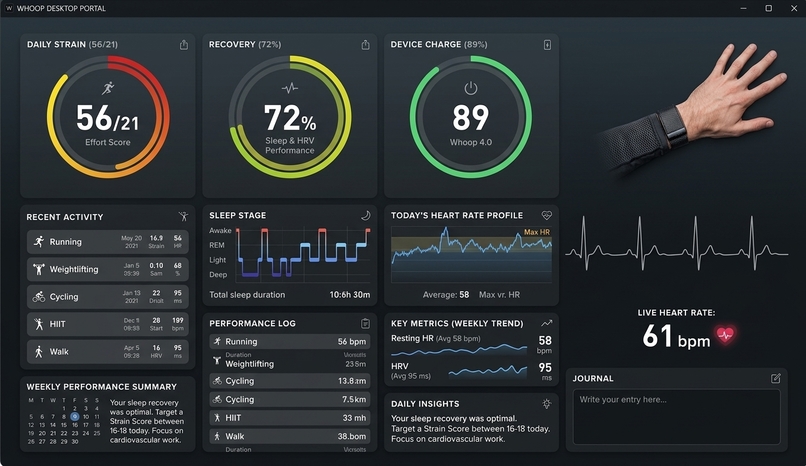Screen dimensions: 806x466
Task: Click the Resting HR 58 bpm value
Action: (x=544, y=344)
